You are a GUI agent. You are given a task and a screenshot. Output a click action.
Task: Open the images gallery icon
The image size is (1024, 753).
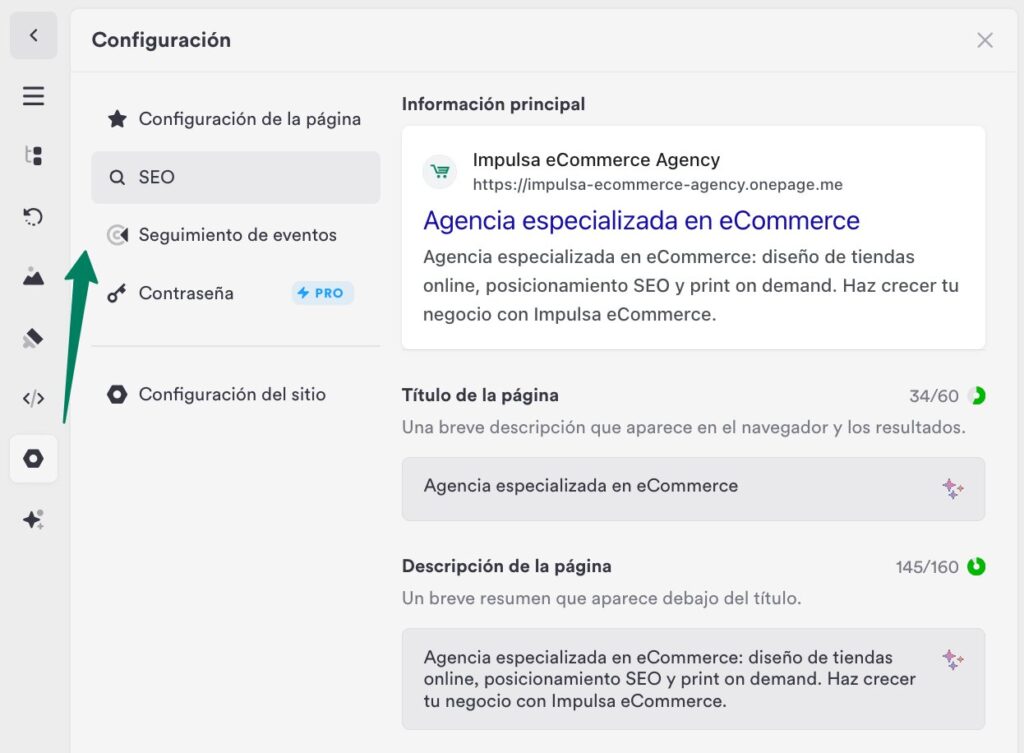[33, 276]
